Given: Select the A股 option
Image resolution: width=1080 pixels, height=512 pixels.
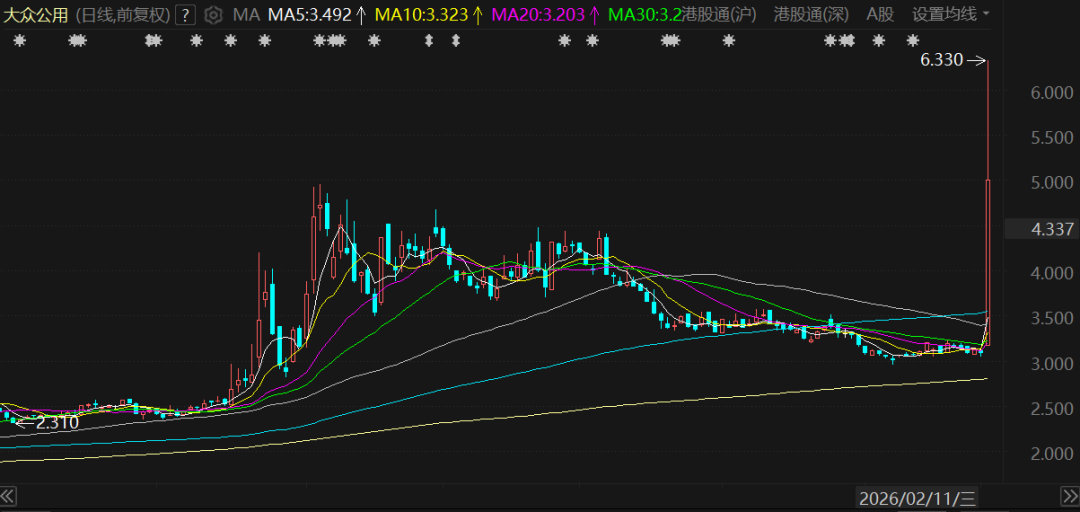Looking at the screenshot, I should point(880,15).
